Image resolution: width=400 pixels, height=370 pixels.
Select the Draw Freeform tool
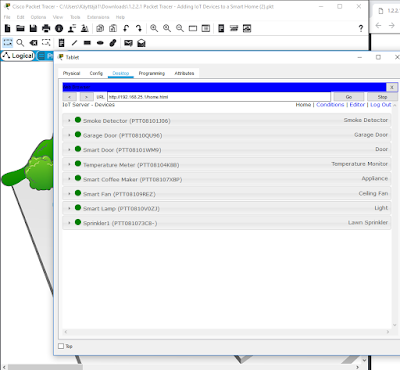tap(113, 43)
